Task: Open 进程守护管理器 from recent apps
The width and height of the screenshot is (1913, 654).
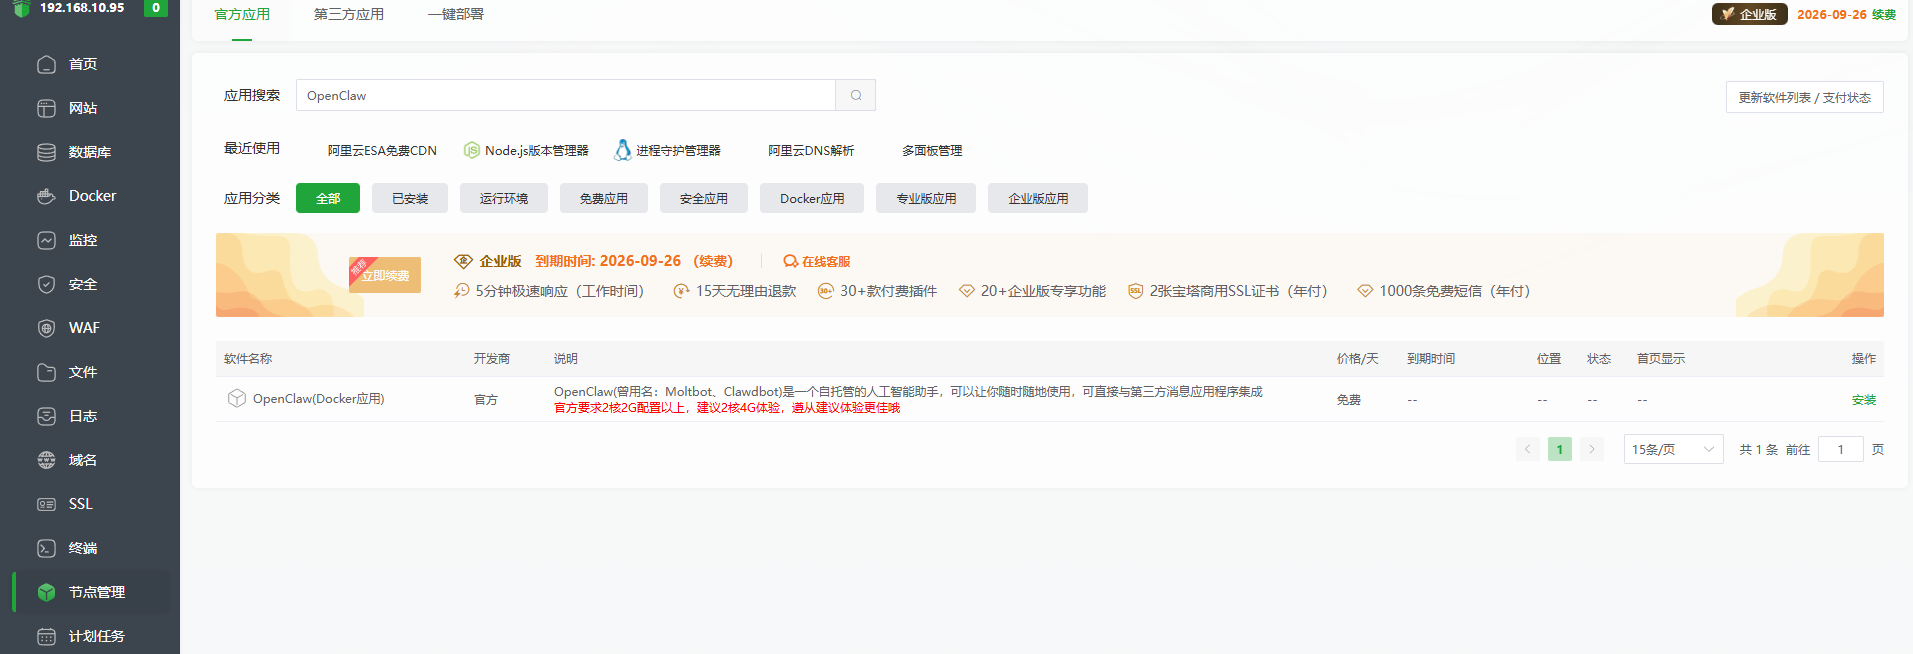Action: (667, 150)
